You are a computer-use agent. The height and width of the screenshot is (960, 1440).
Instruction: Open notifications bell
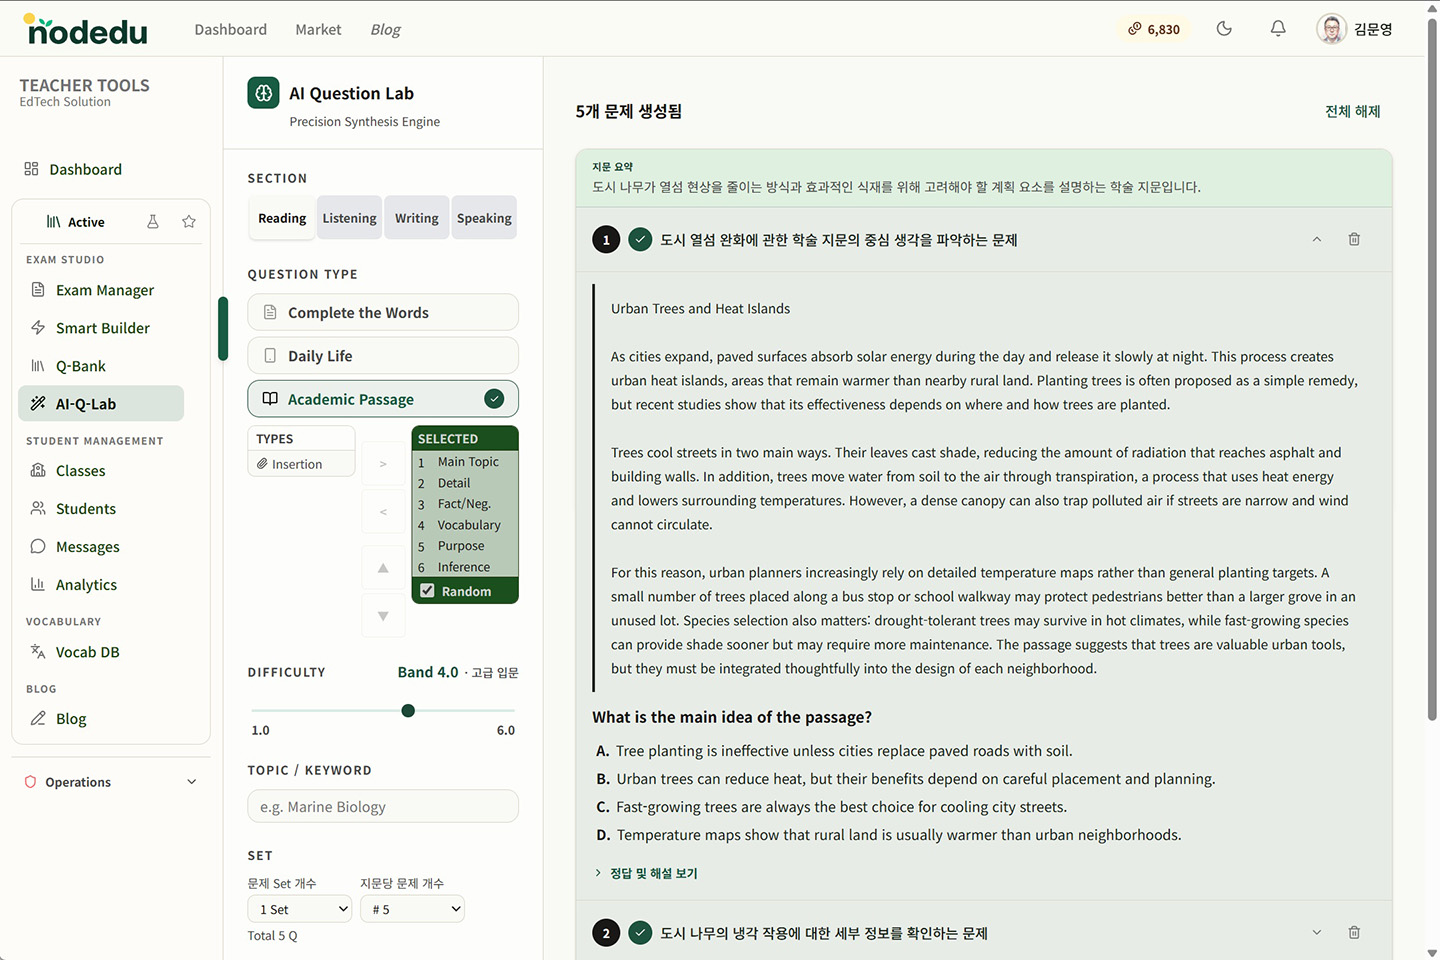(x=1278, y=29)
